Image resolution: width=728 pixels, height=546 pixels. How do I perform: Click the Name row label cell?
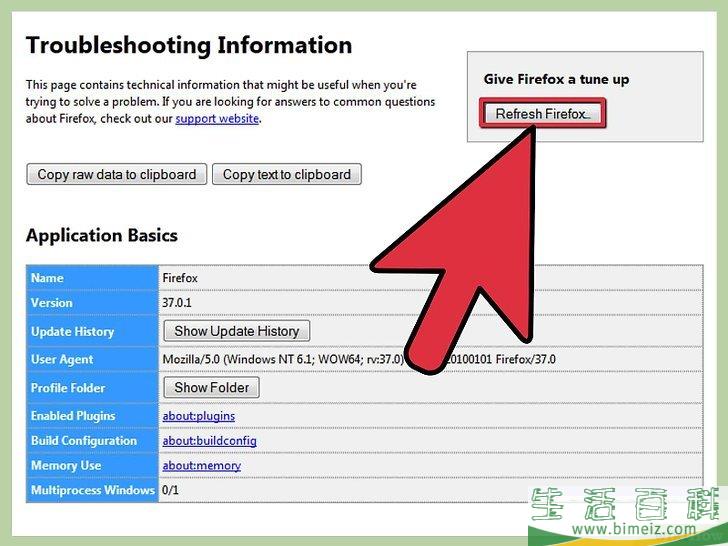pos(92,278)
